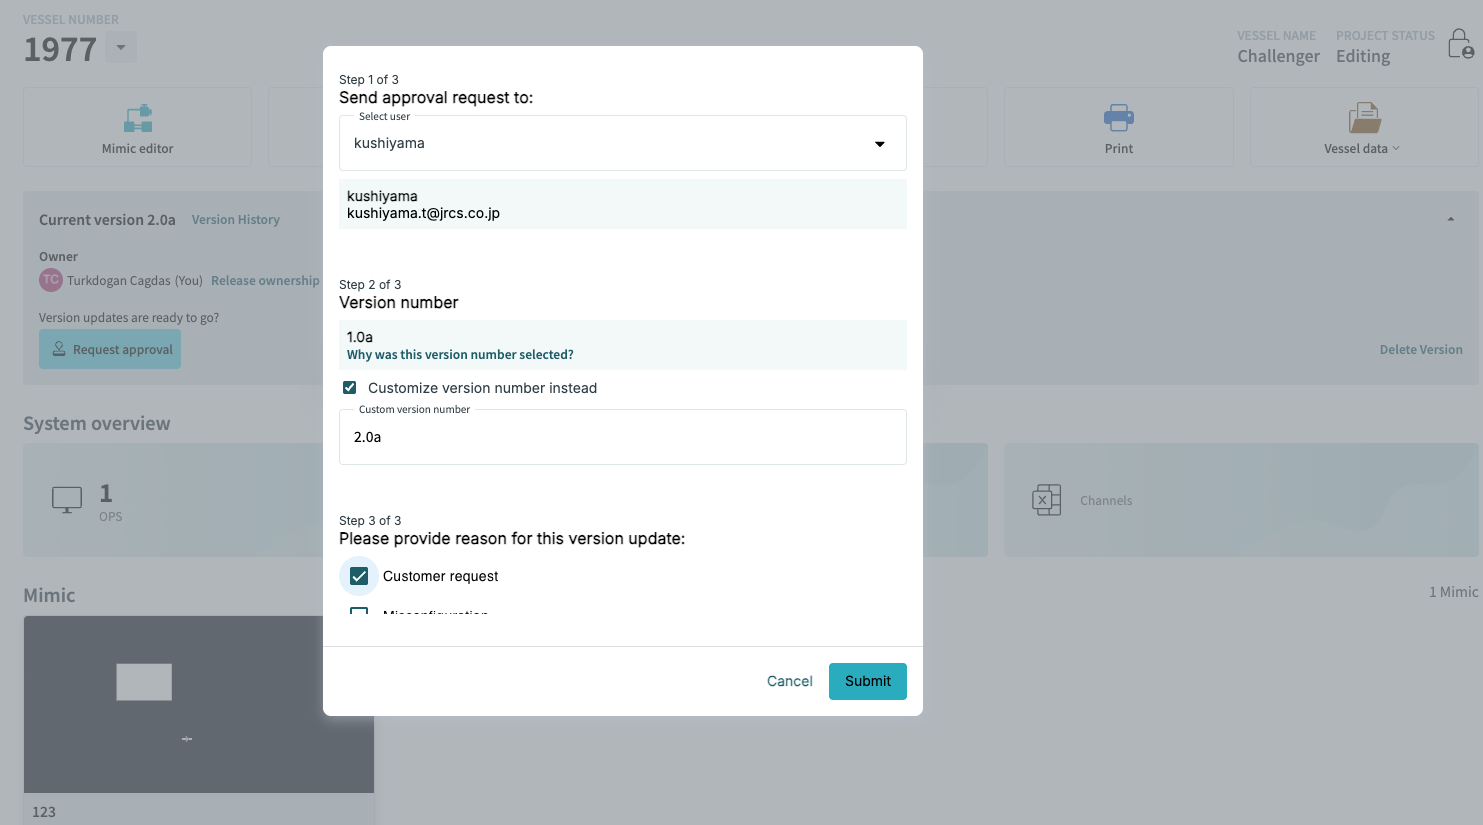The height and width of the screenshot is (825, 1483).
Task: Click the Custom version number field
Action: tap(623, 437)
